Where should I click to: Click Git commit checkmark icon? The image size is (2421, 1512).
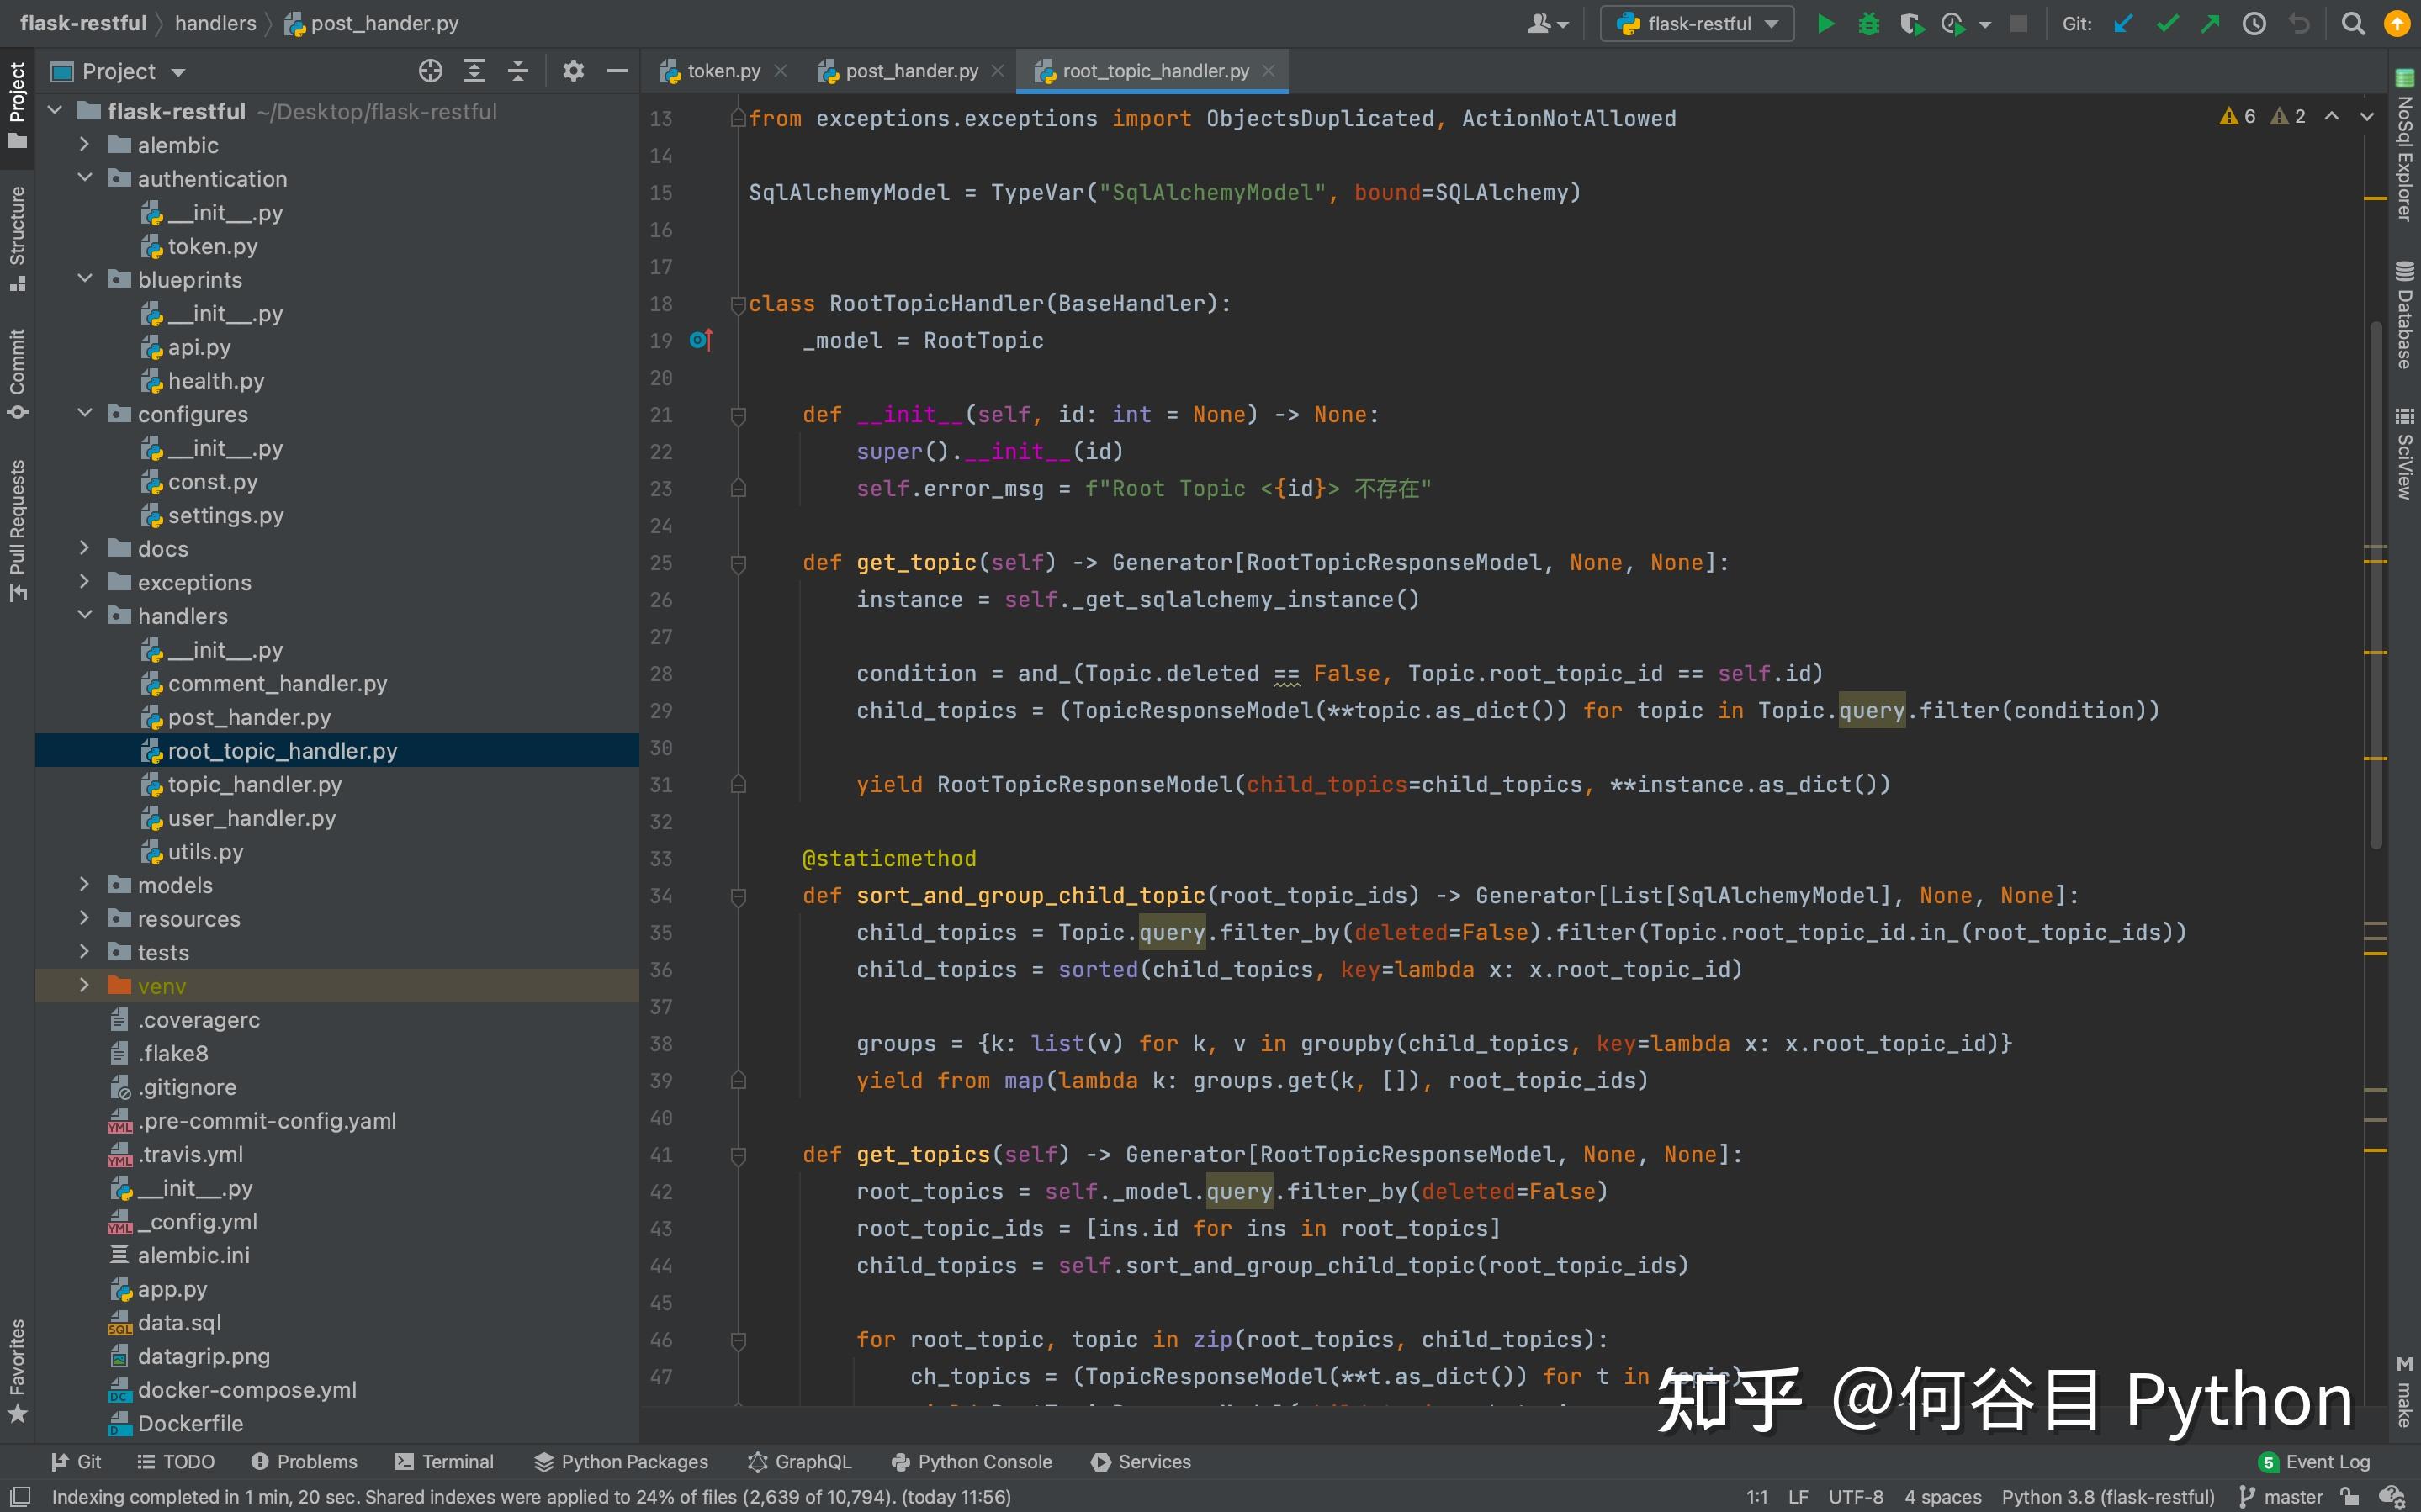click(2167, 23)
